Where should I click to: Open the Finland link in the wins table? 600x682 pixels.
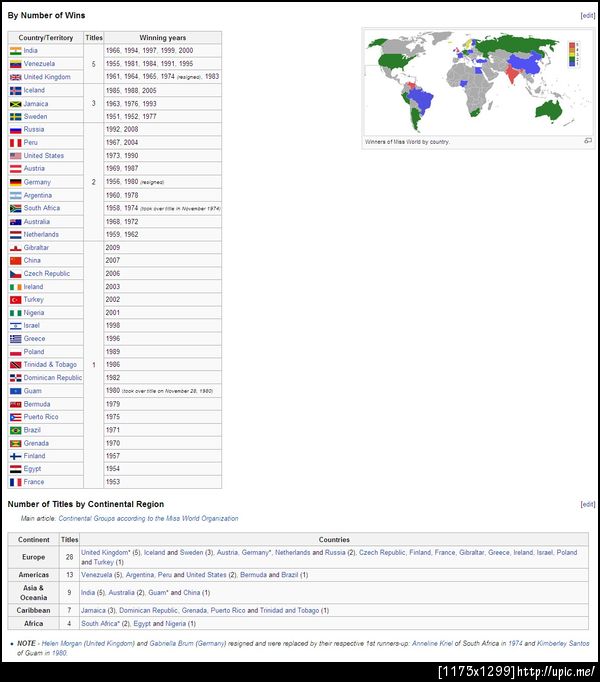click(34, 456)
